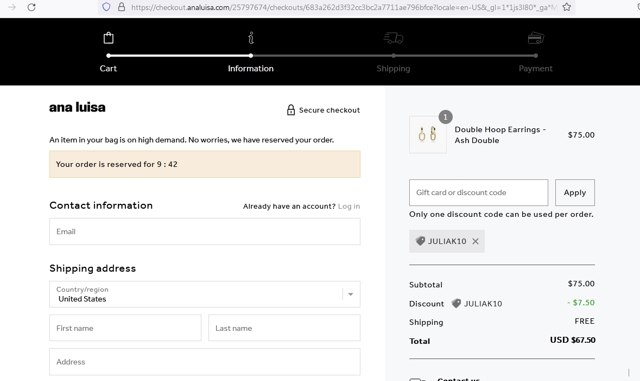Focus the Gift card or discount code field
Screen dimensions: 640x381
(478, 192)
